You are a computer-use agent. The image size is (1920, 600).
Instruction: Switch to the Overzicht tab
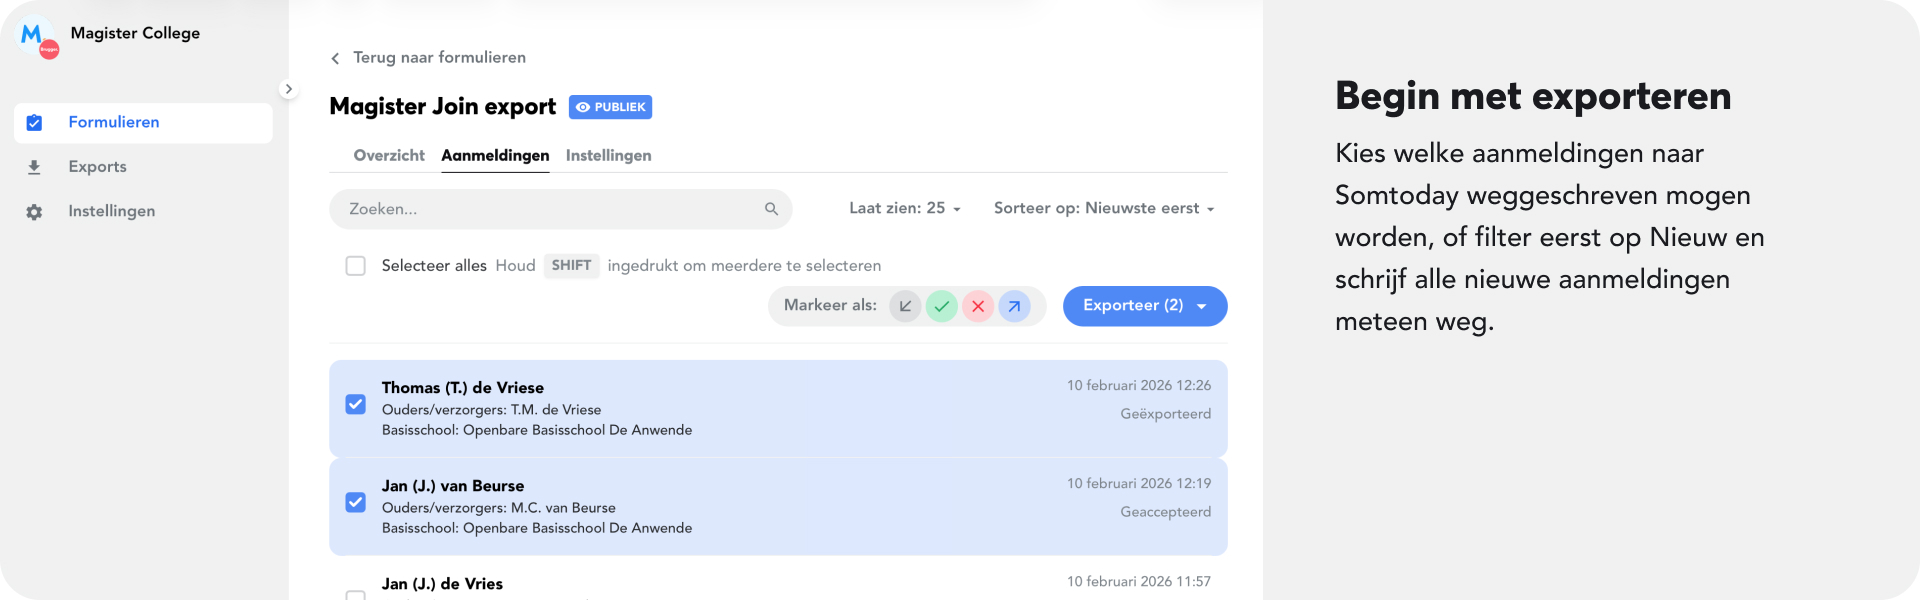point(389,156)
